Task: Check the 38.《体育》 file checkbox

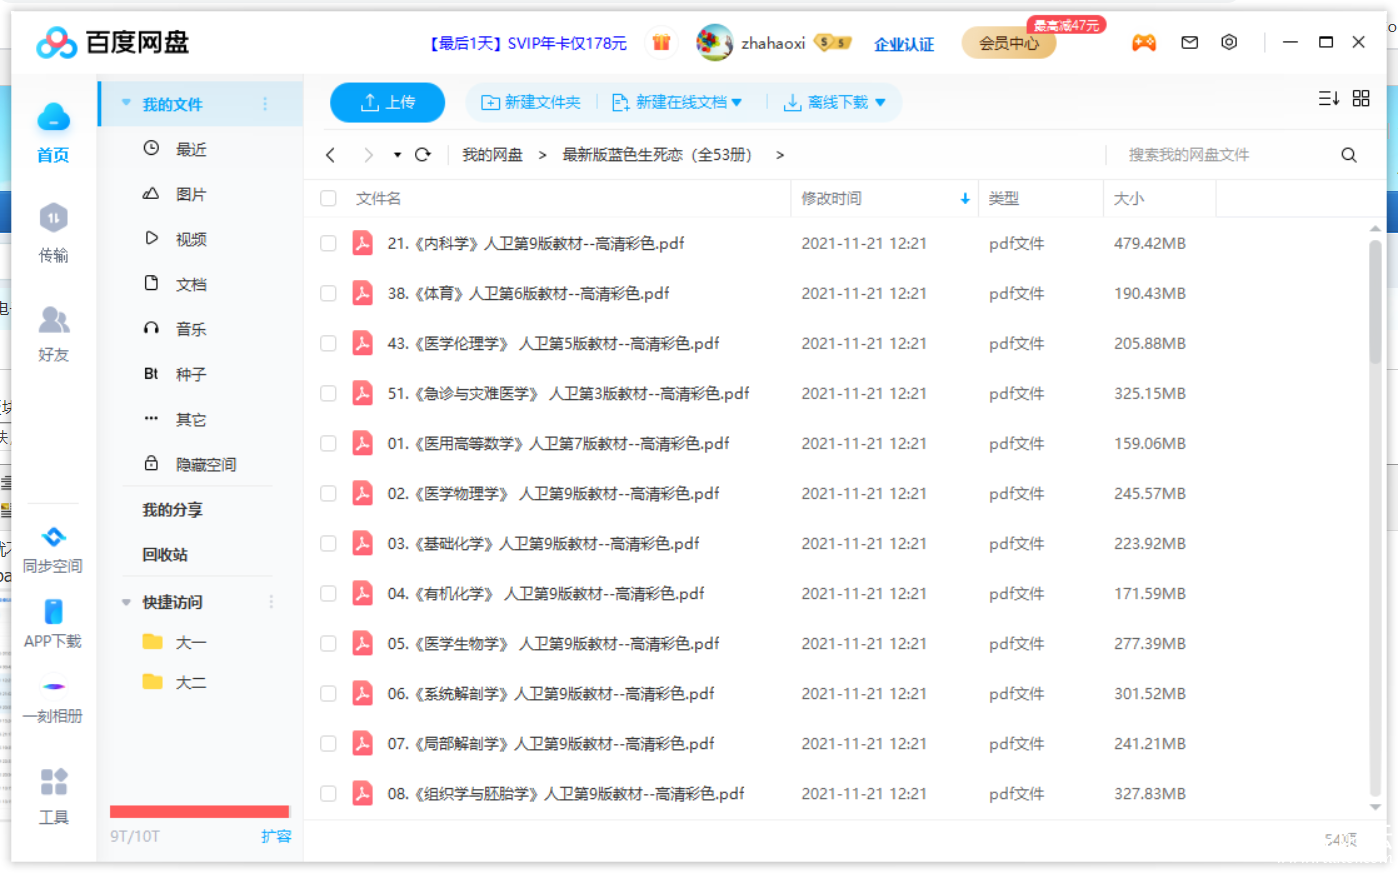Action: 328,293
